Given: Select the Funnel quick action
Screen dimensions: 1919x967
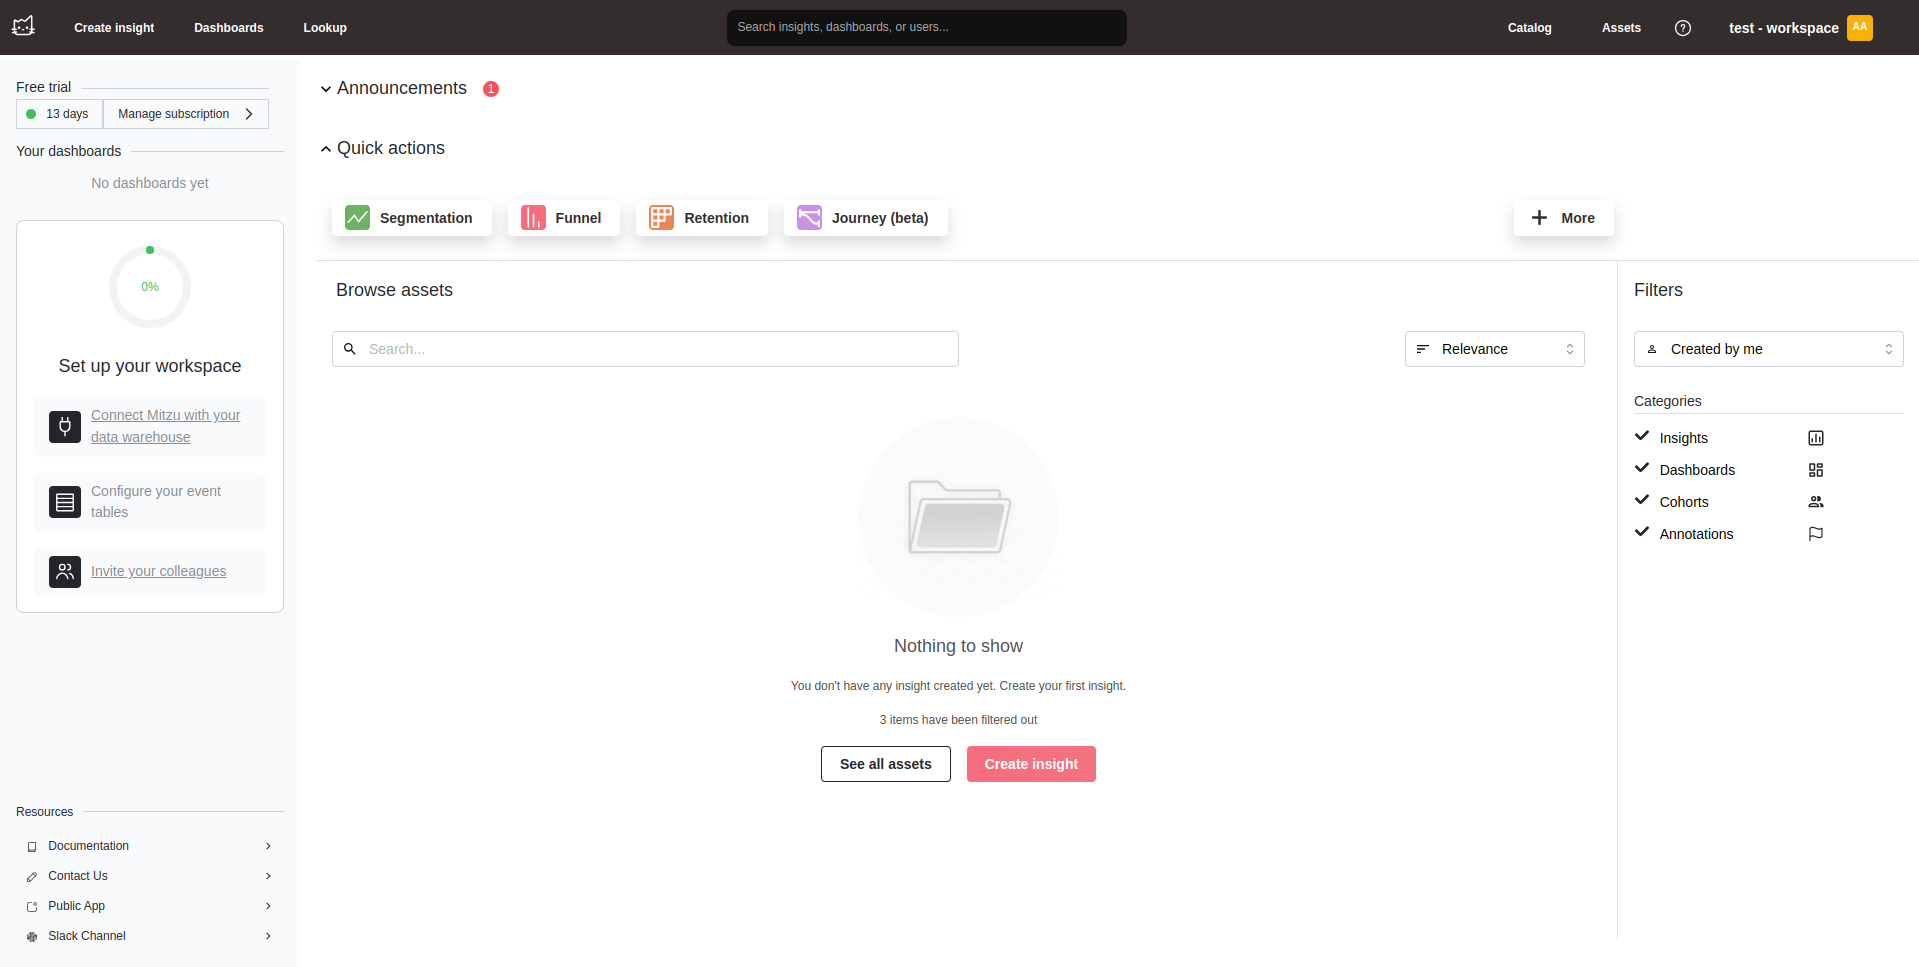Looking at the screenshot, I should 563,217.
